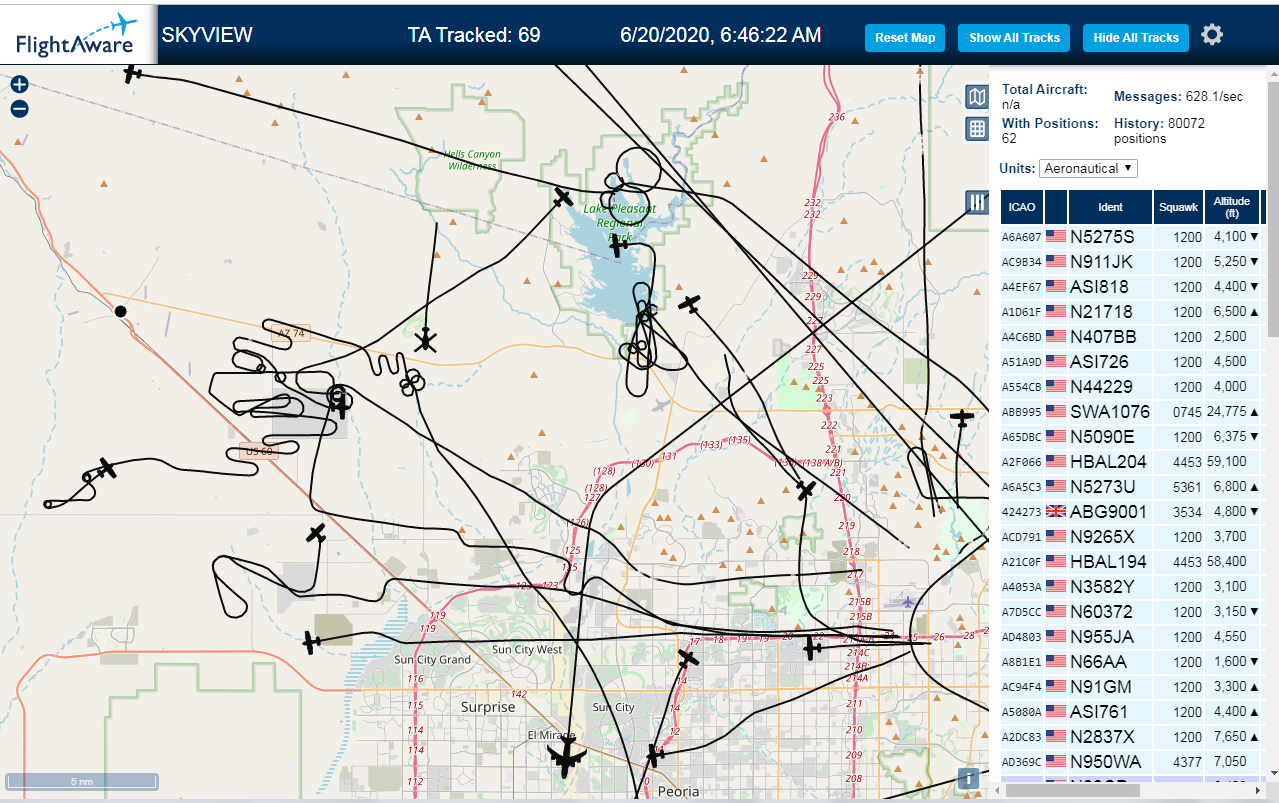Click the black dot marker near AZ 74
This screenshot has width=1279, height=803.
(x=121, y=311)
